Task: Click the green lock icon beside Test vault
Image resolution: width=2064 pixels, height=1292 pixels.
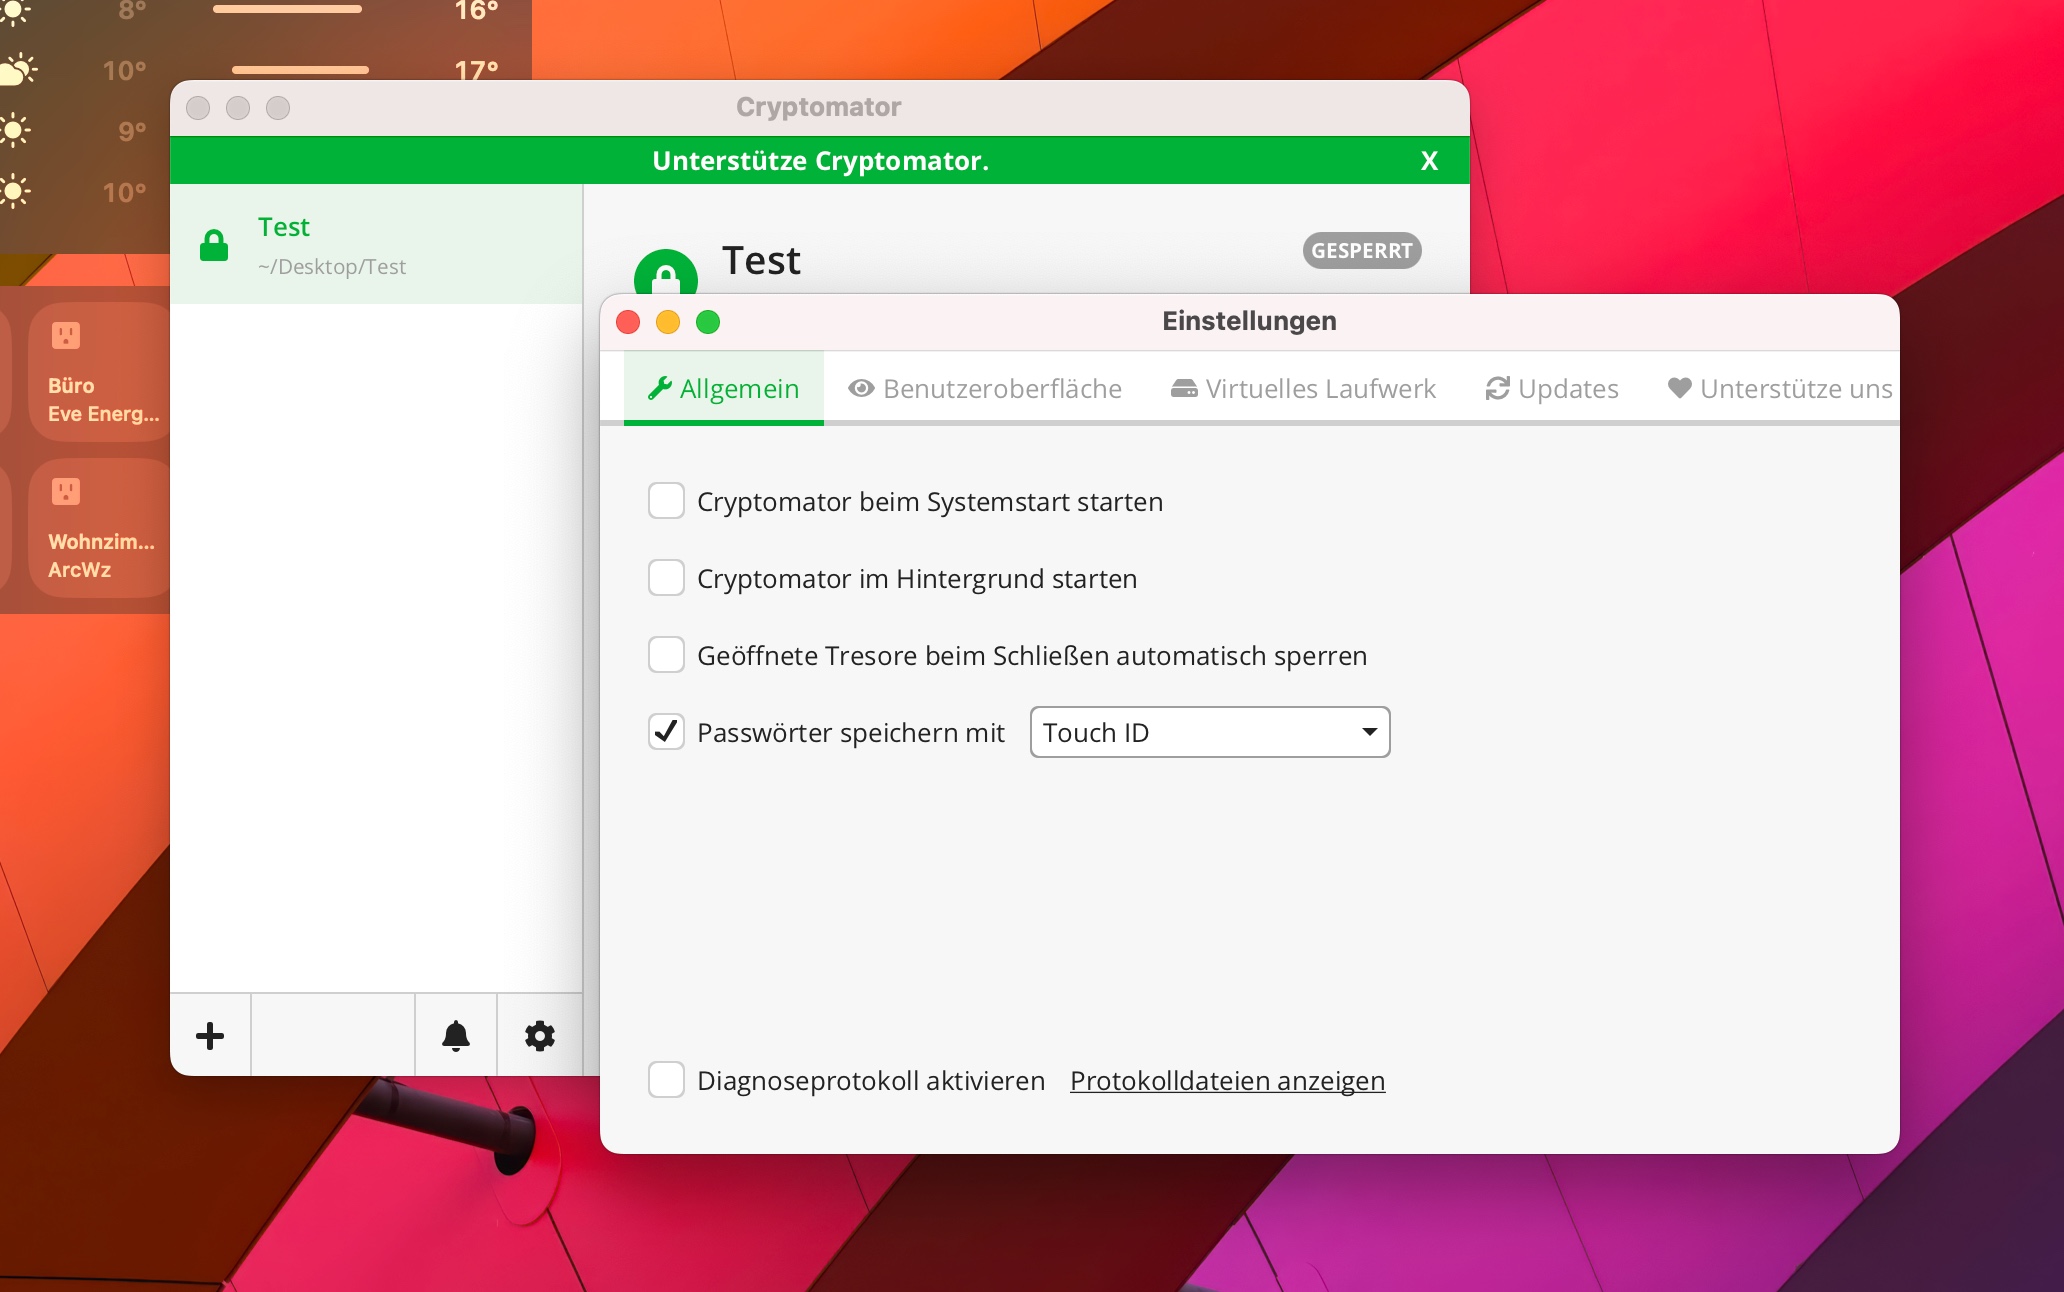Action: [x=214, y=245]
